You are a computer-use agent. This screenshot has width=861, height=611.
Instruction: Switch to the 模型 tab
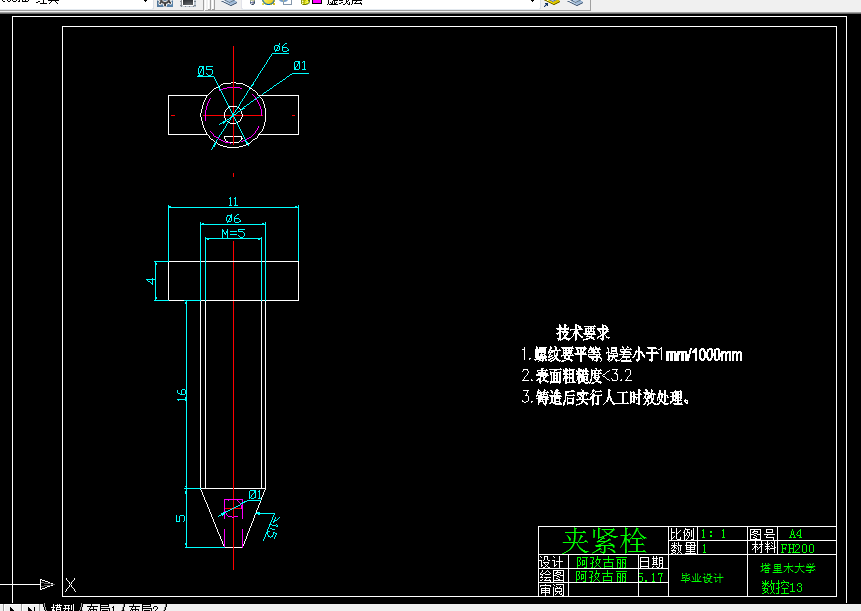(62, 608)
